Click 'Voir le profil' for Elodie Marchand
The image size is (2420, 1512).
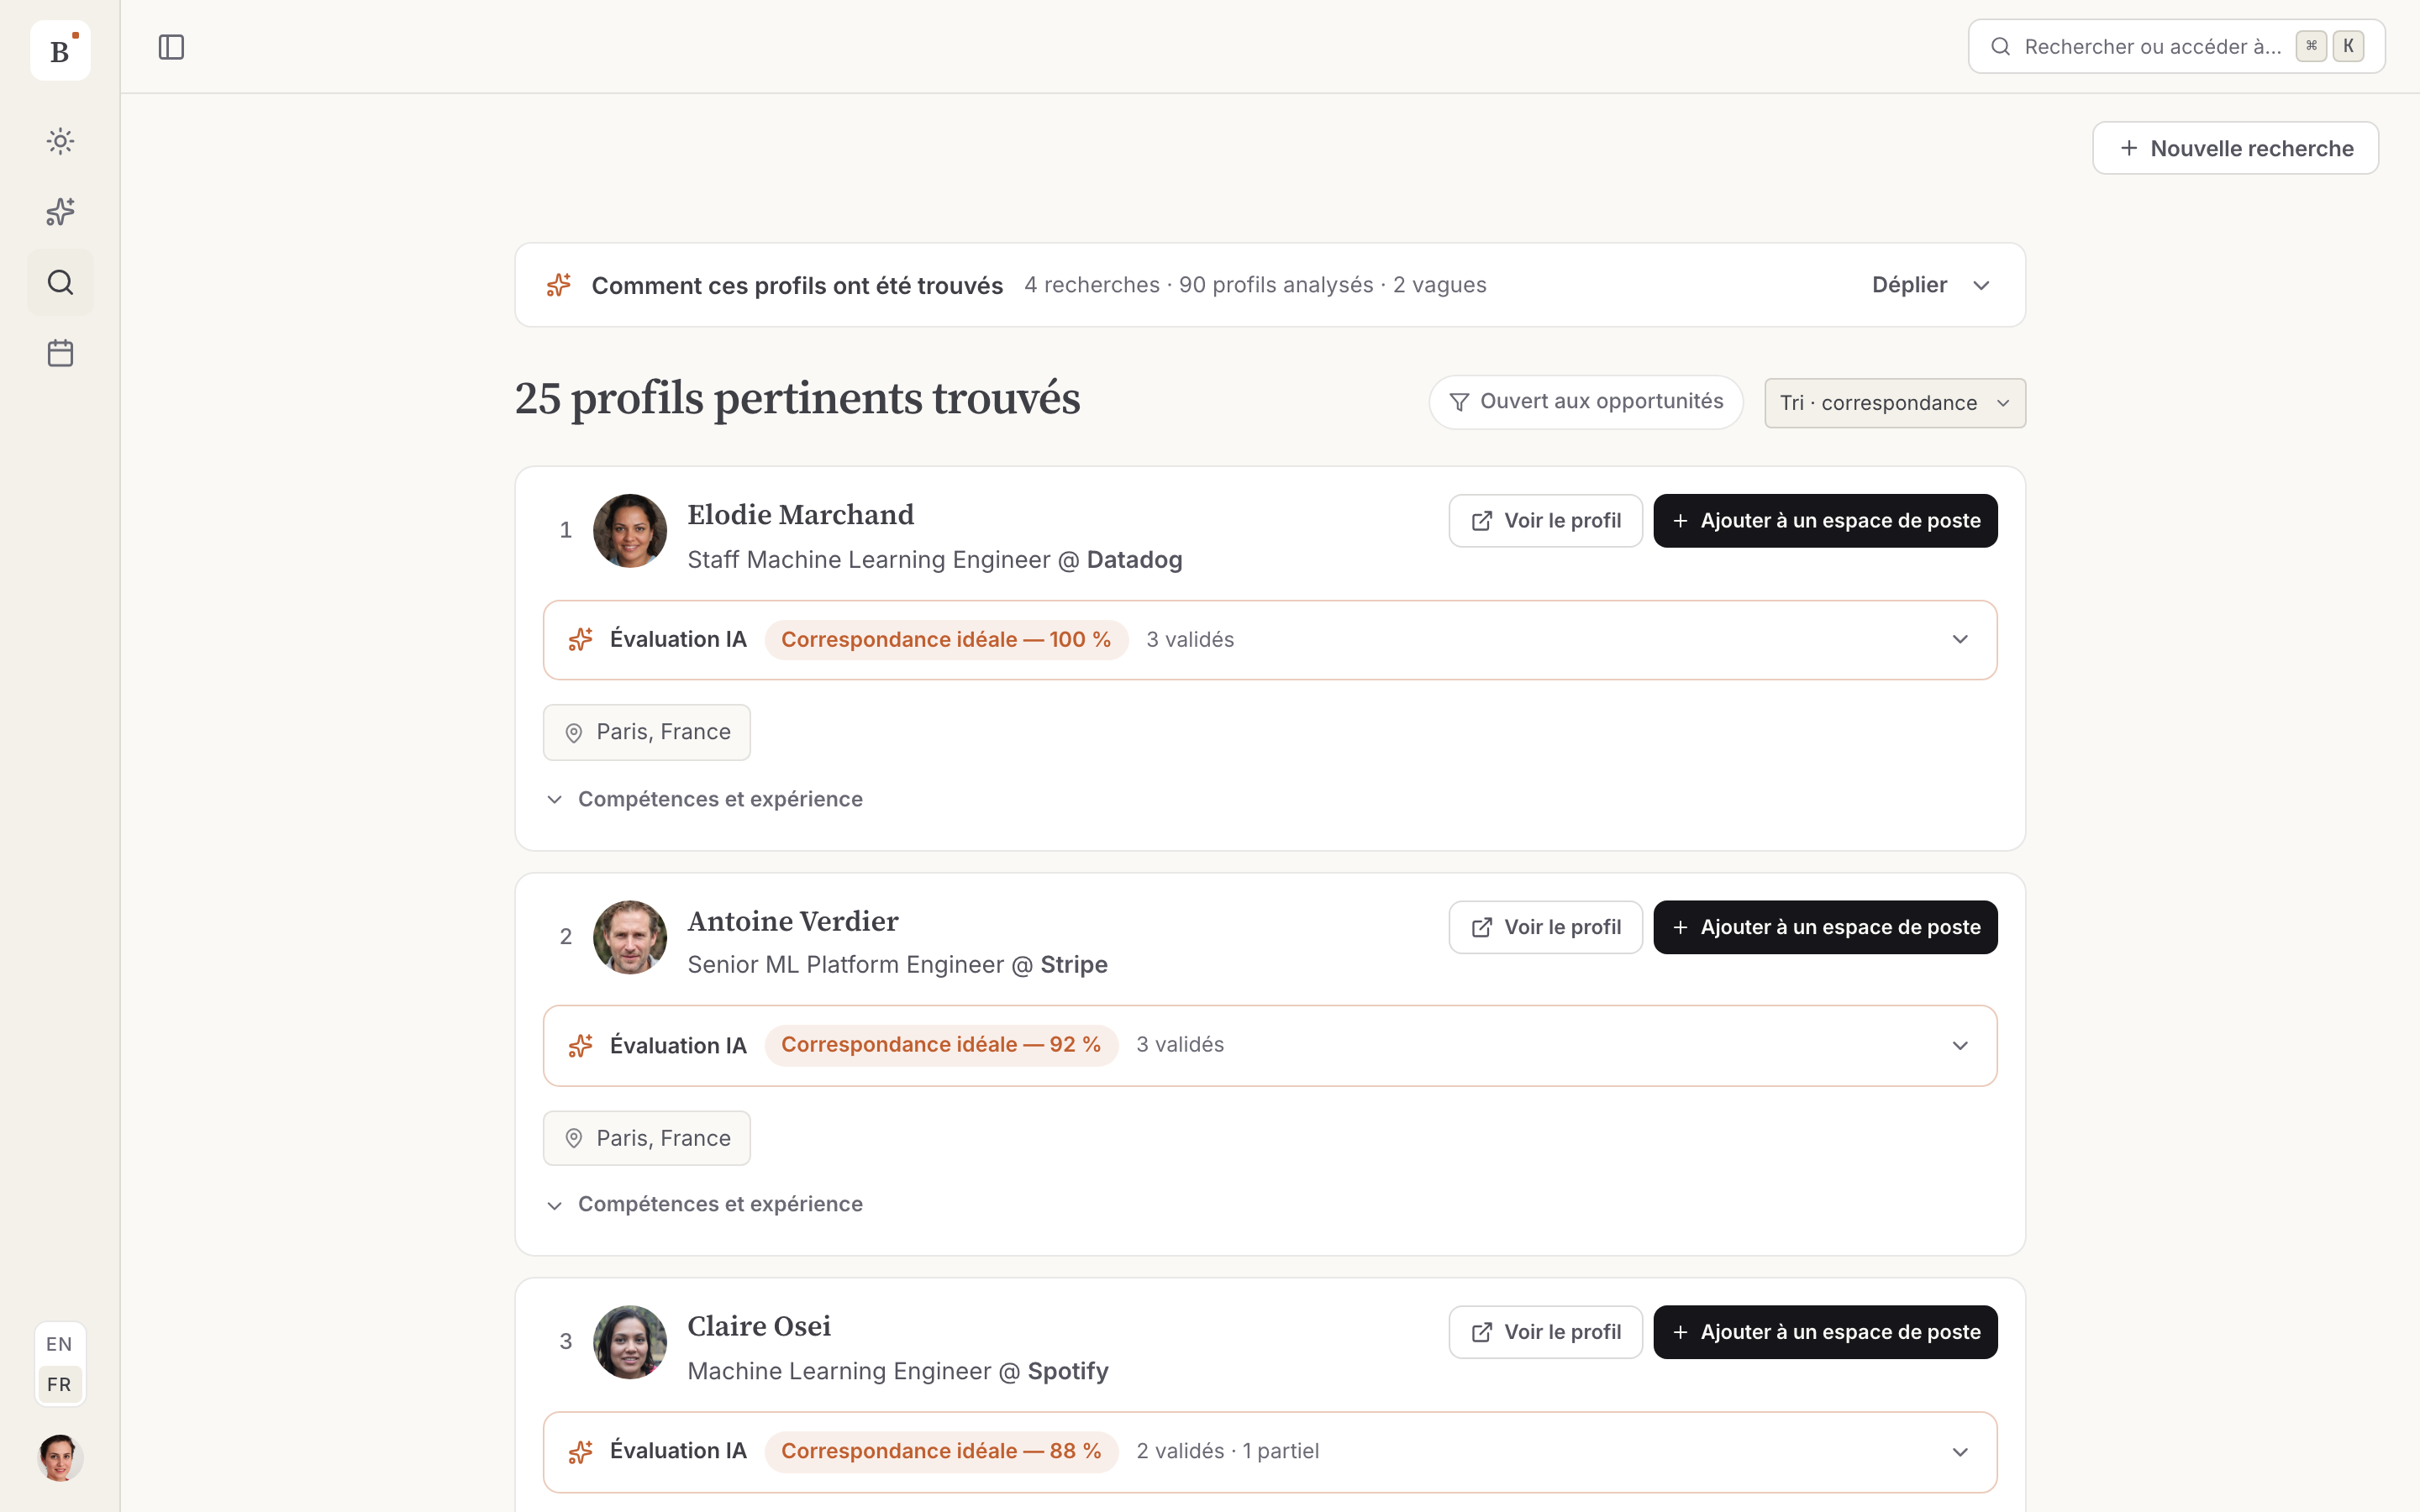click(x=1545, y=521)
